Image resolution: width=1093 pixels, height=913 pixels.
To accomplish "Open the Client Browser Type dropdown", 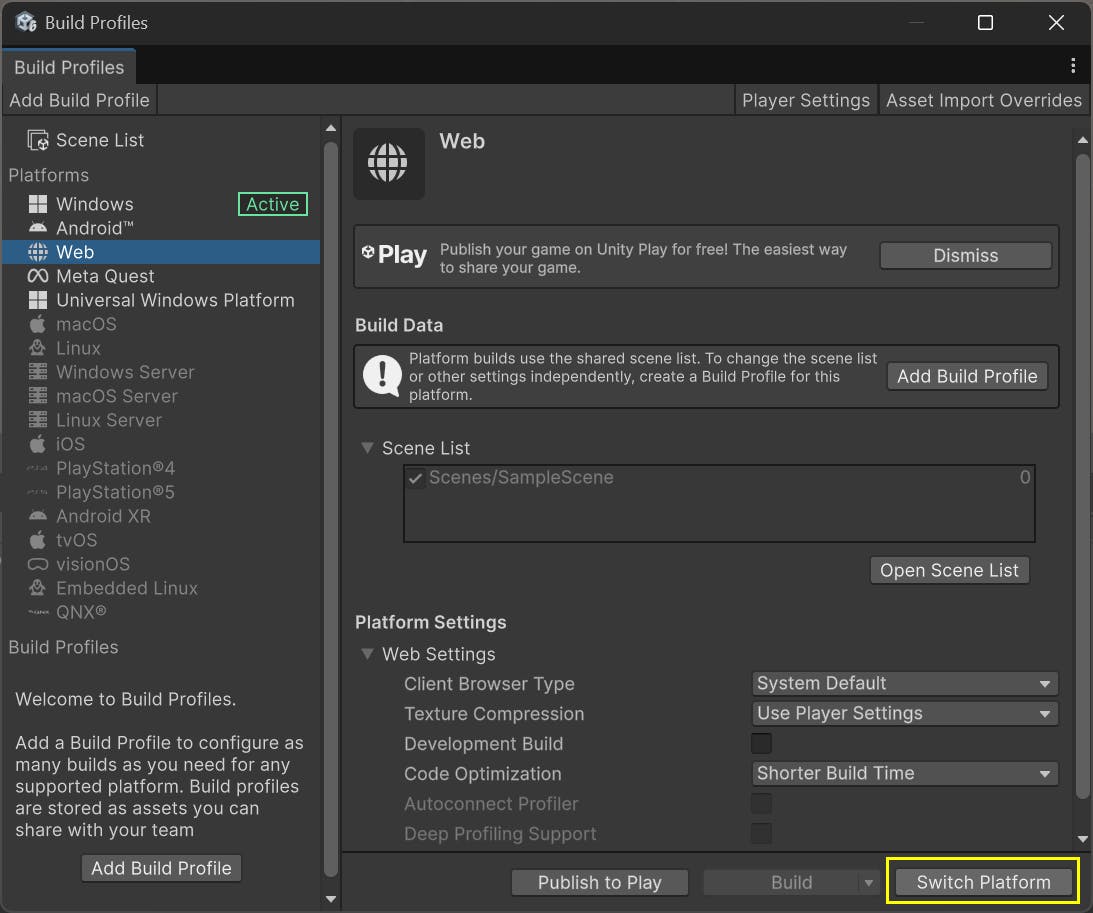I will click(904, 683).
